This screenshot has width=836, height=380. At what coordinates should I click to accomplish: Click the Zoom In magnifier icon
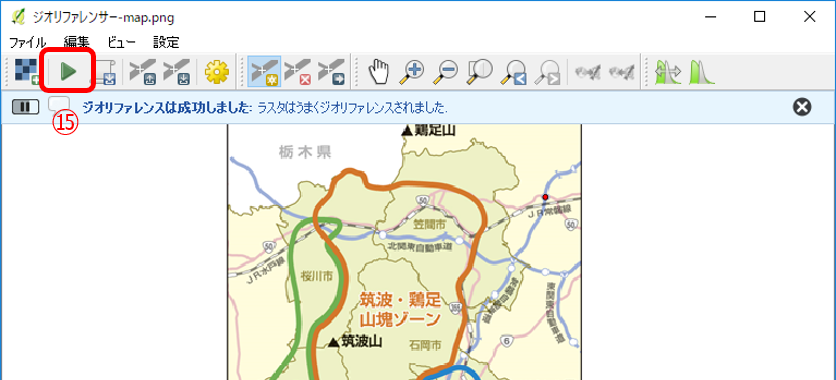(413, 71)
